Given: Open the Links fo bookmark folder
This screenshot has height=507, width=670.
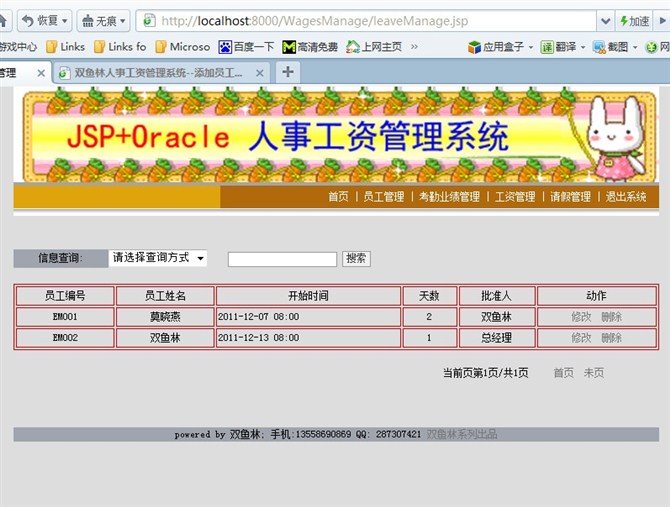Looking at the screenshot, I should pyautogui.click(x=120, y=47).
